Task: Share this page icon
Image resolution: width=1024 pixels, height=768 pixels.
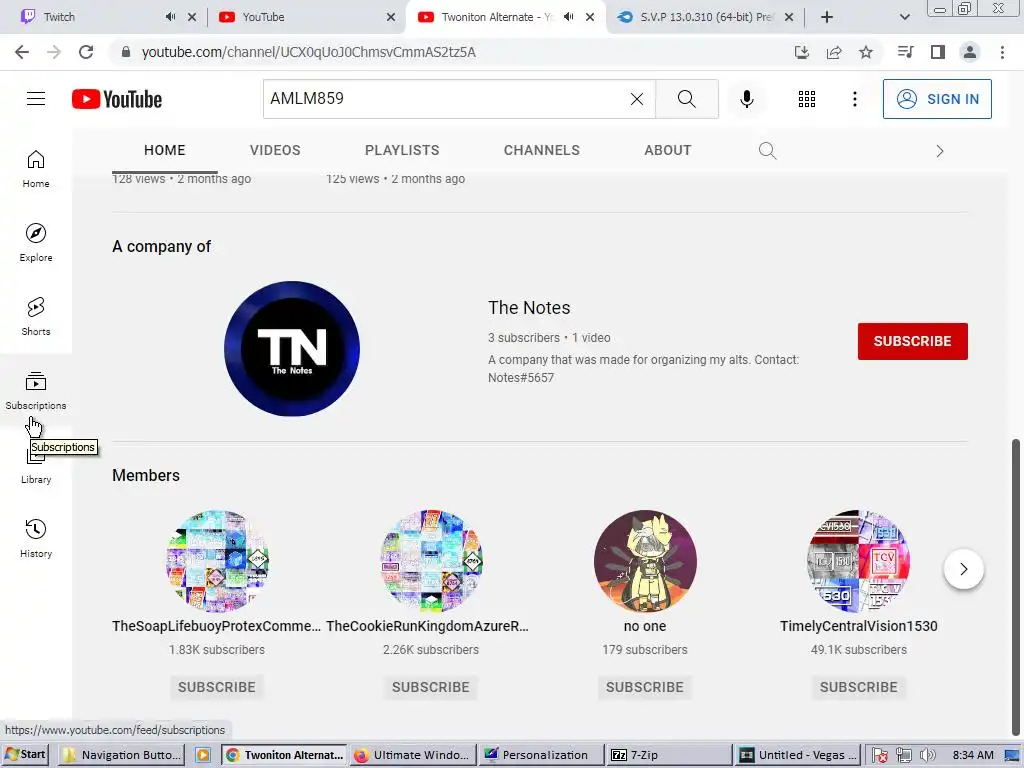Action: 834,52
